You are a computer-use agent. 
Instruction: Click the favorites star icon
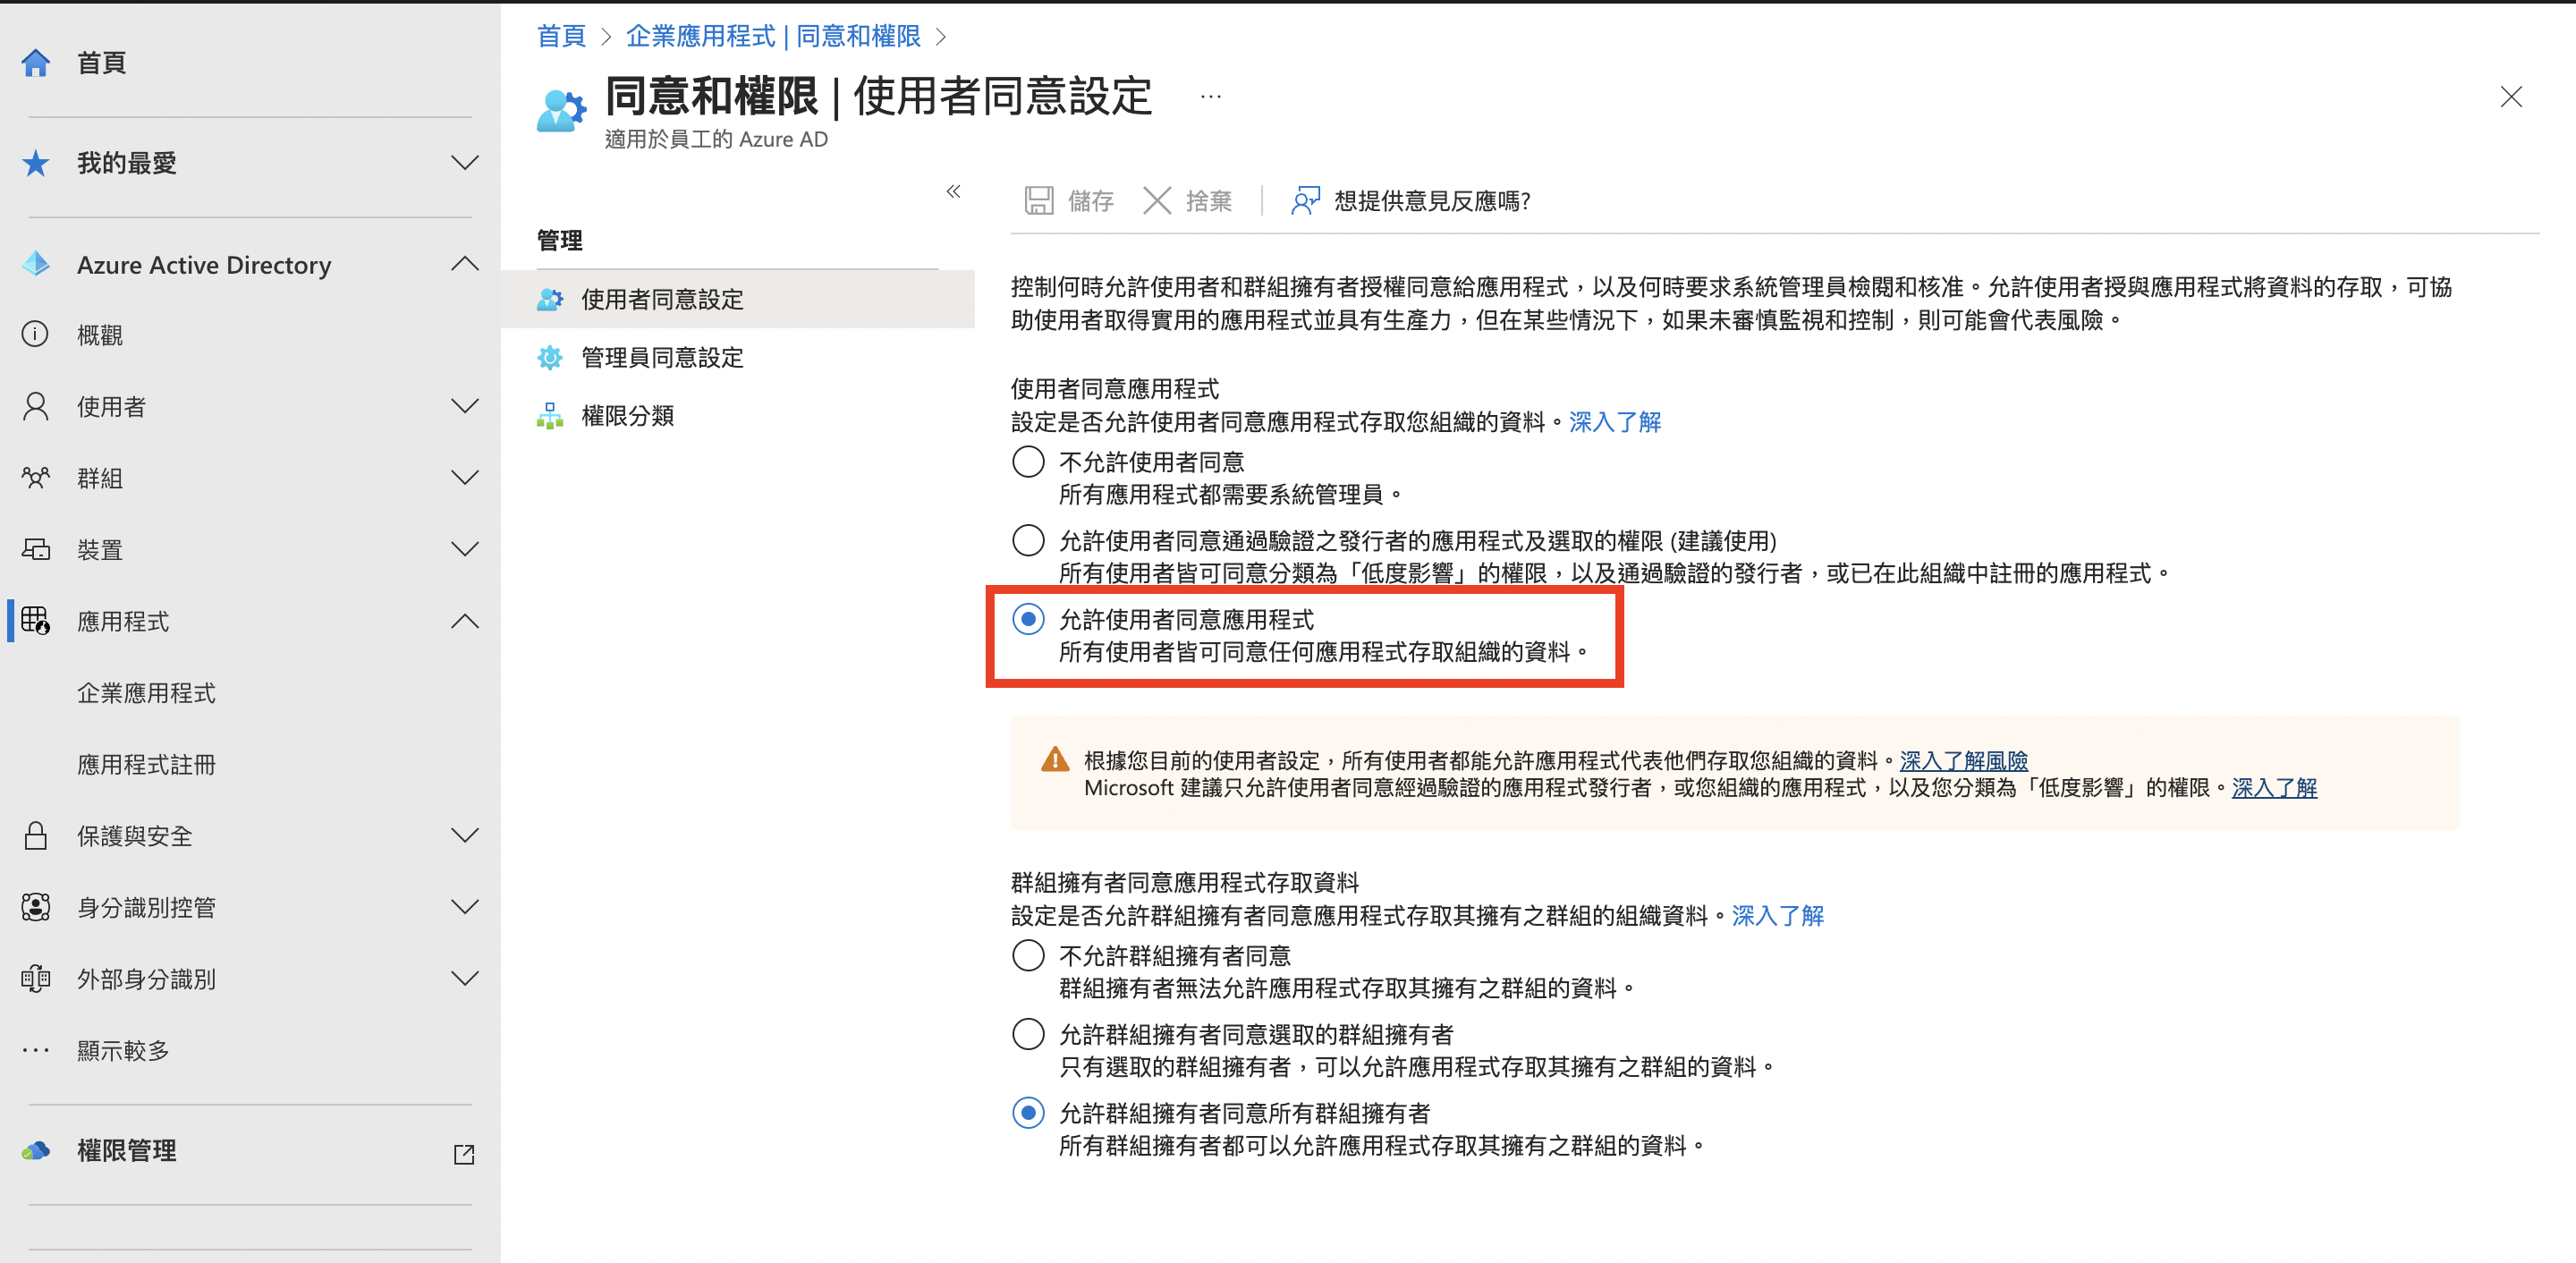coord(36,163)
